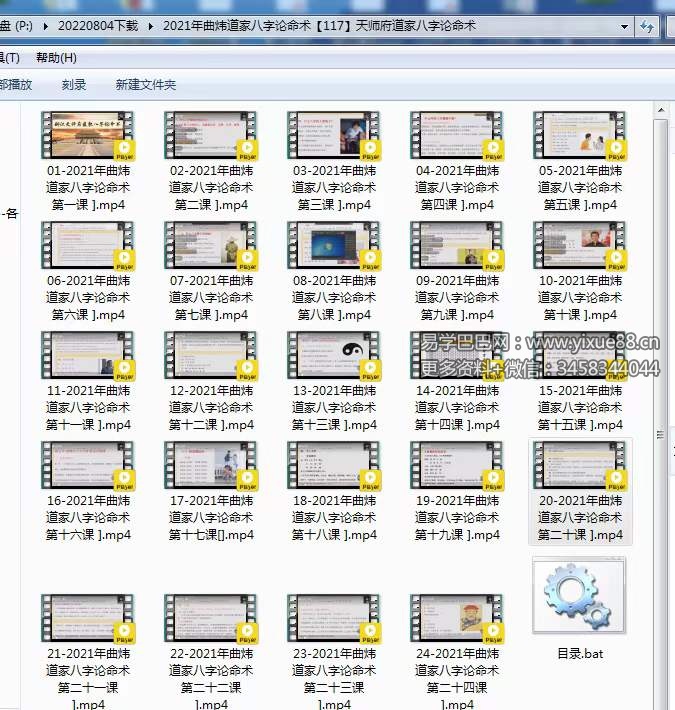Open the 工具(T) menu
Screen dimensions: 675x710
(9, 58)
